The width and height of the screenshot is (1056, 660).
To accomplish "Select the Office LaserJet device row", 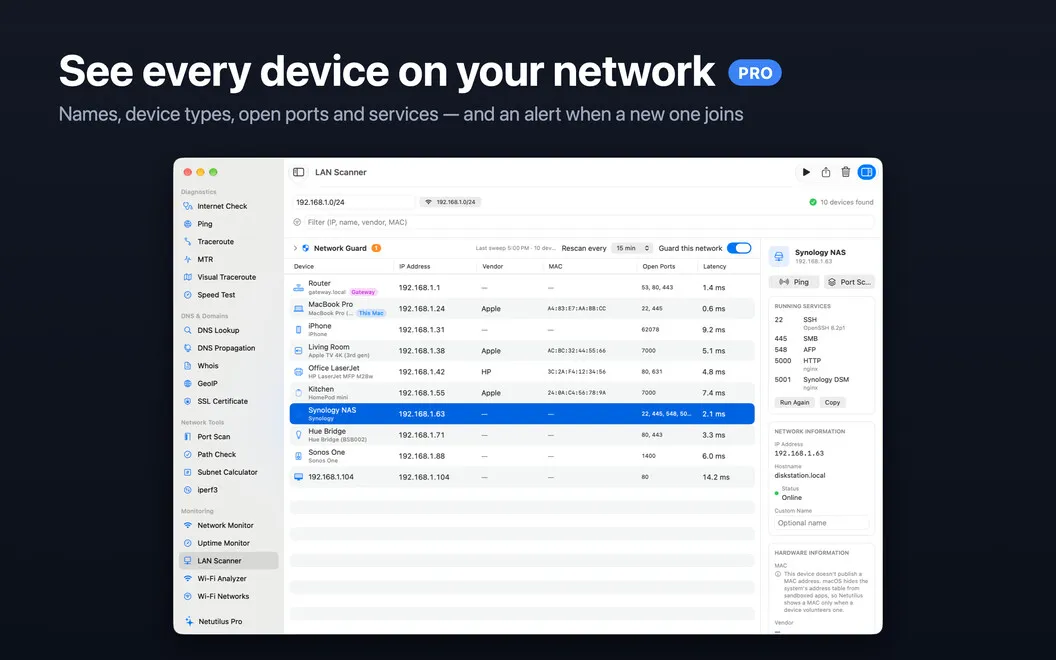I will [522, 372].
